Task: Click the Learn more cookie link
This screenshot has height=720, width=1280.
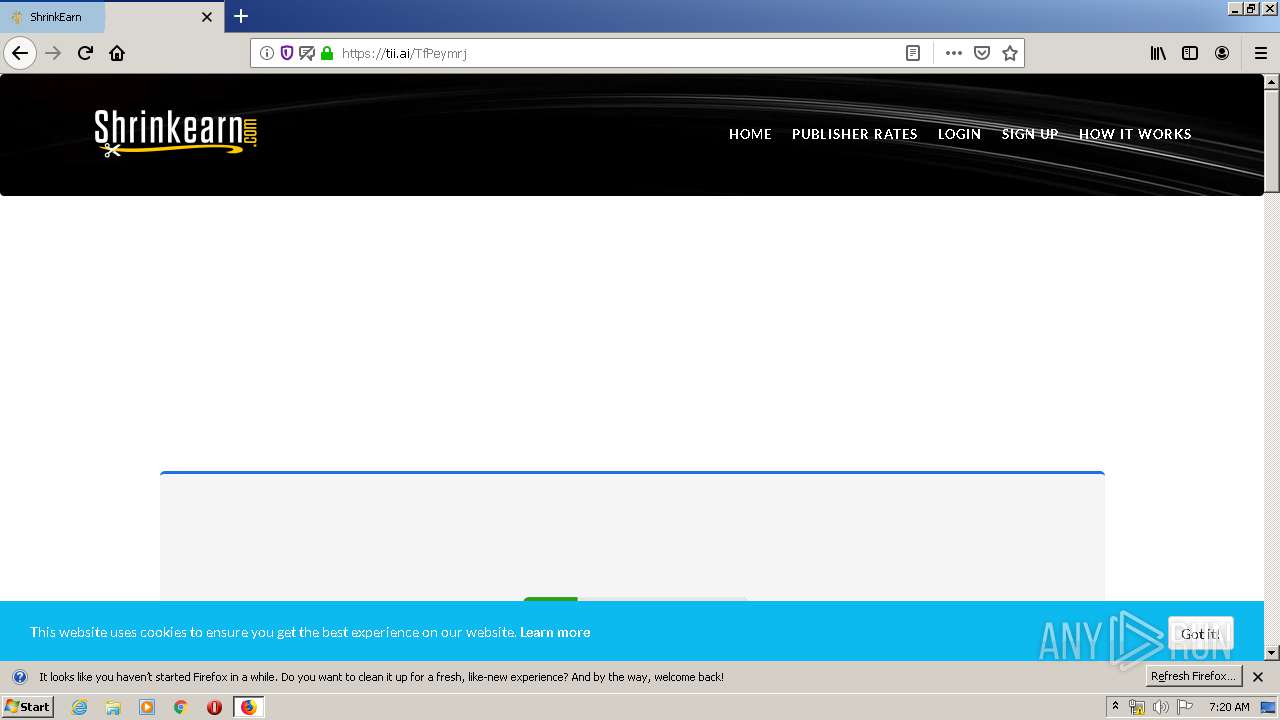Action: click(x=555, y=632)
